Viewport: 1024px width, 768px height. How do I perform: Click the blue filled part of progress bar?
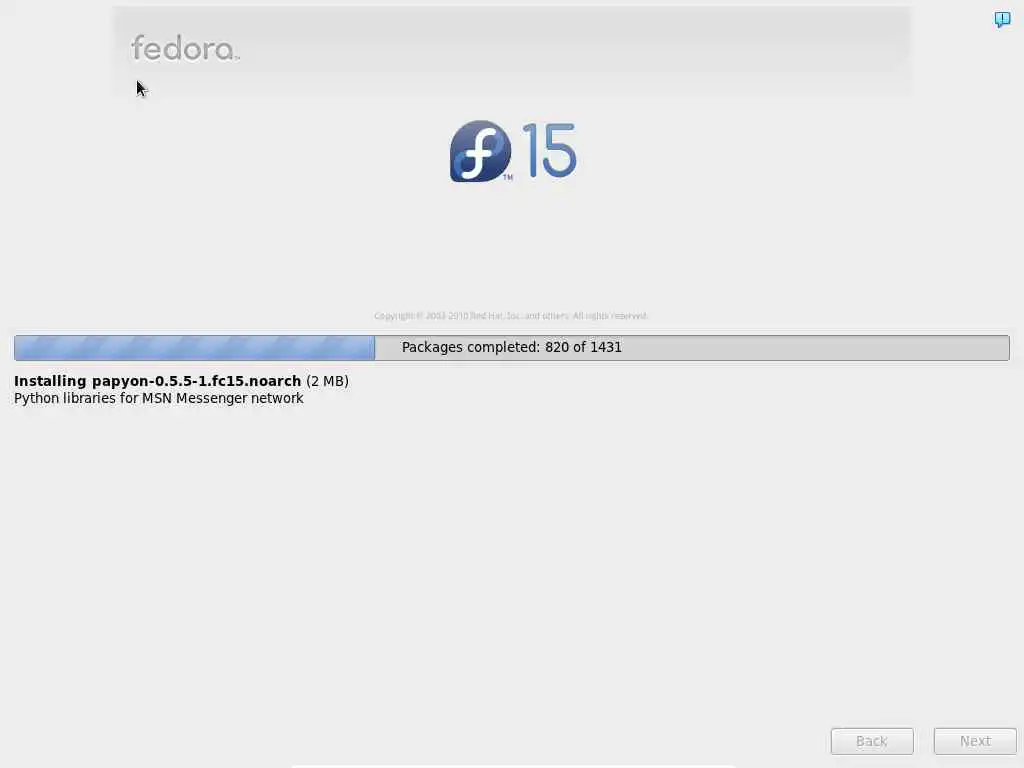coord(195,347)
